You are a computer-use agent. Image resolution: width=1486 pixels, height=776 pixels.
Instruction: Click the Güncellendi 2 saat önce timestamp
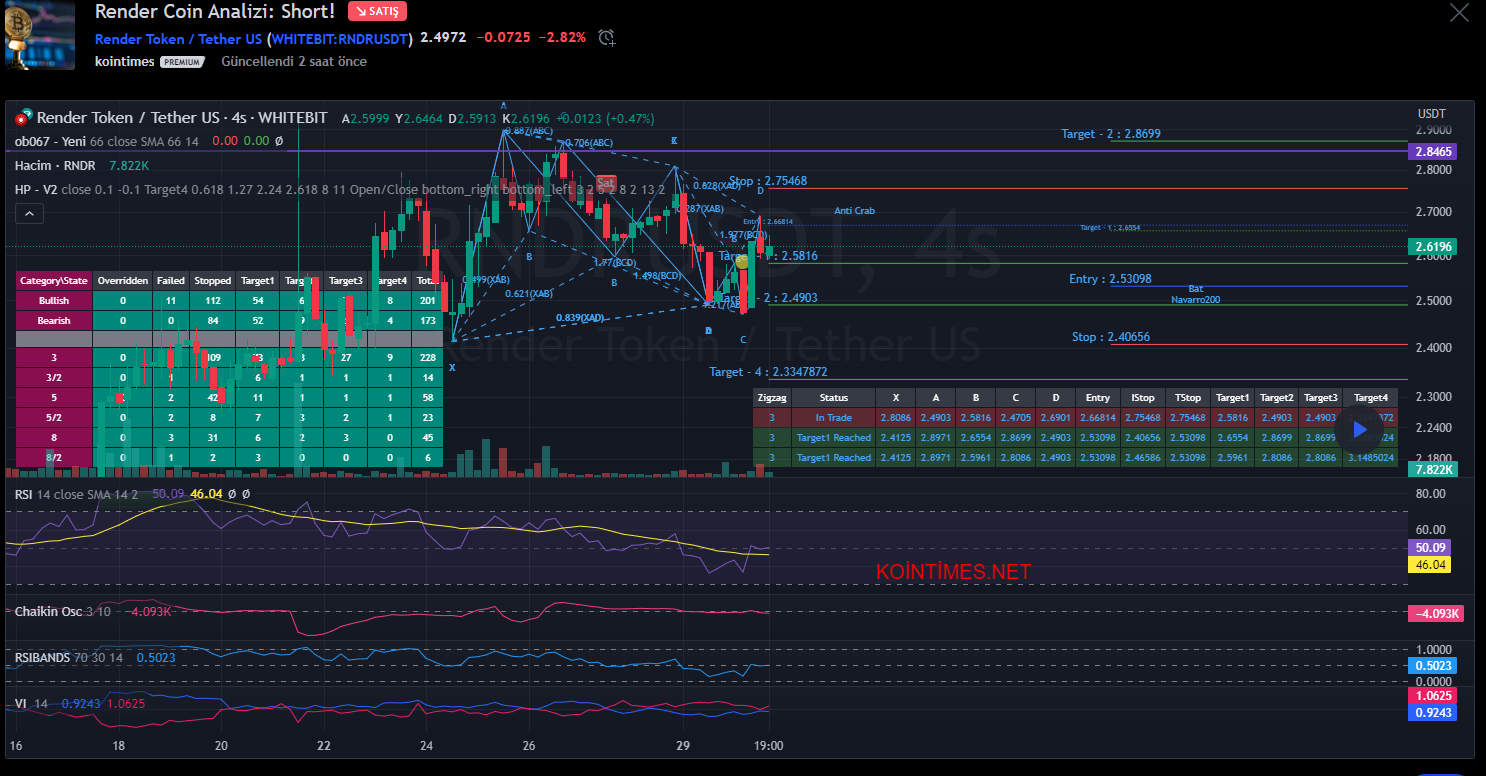[294, 61]
